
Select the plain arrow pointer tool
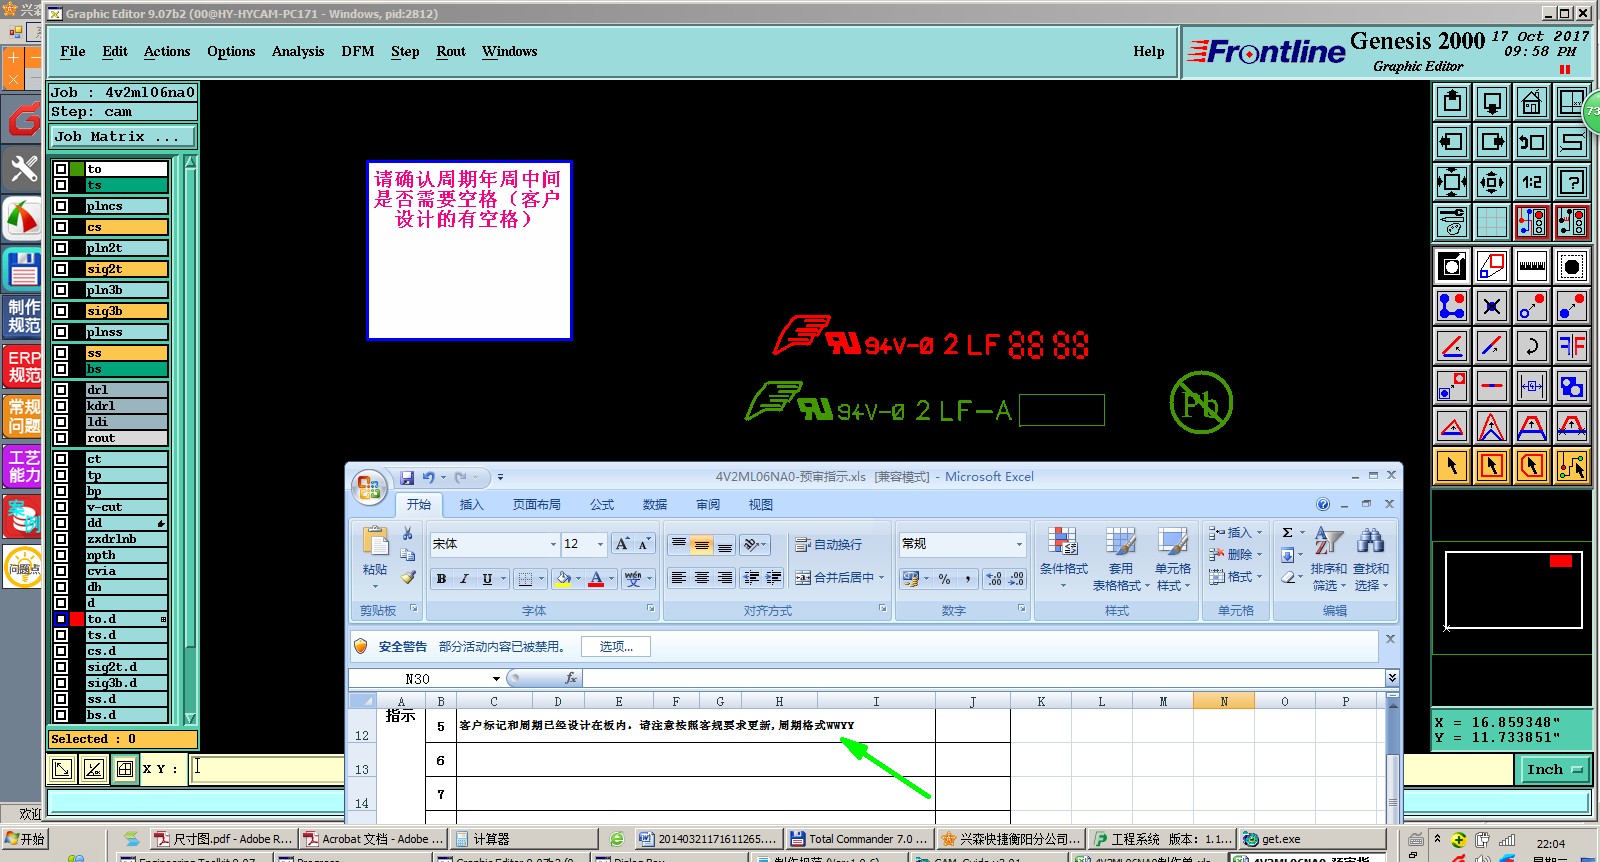(1452, 466)
